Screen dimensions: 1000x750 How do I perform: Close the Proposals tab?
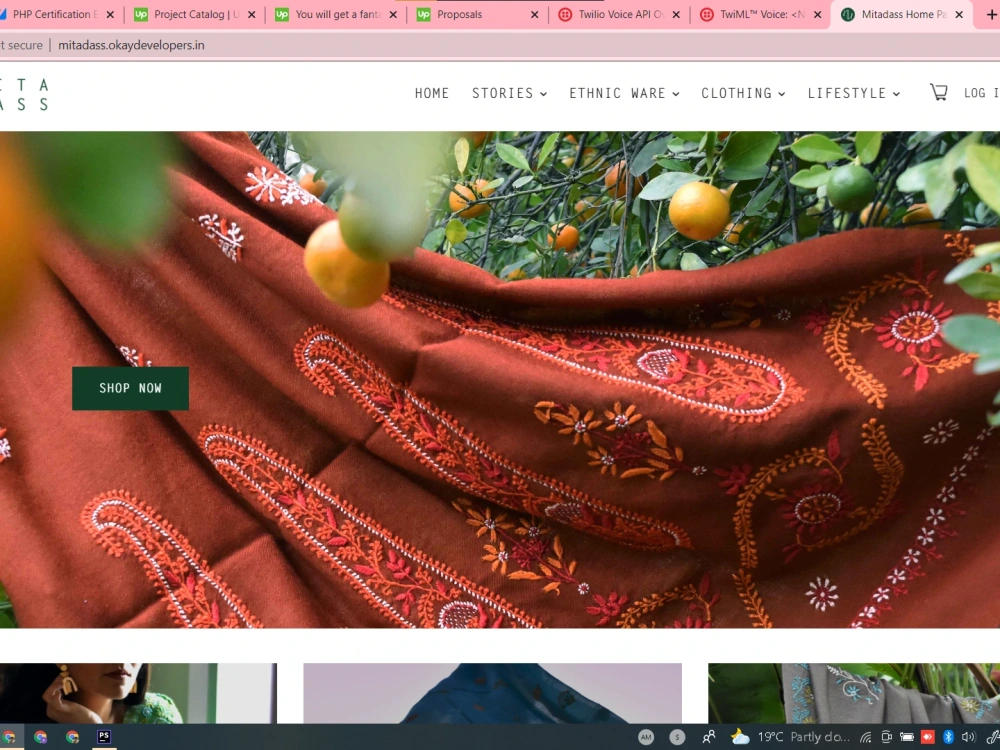pos(534,14)
